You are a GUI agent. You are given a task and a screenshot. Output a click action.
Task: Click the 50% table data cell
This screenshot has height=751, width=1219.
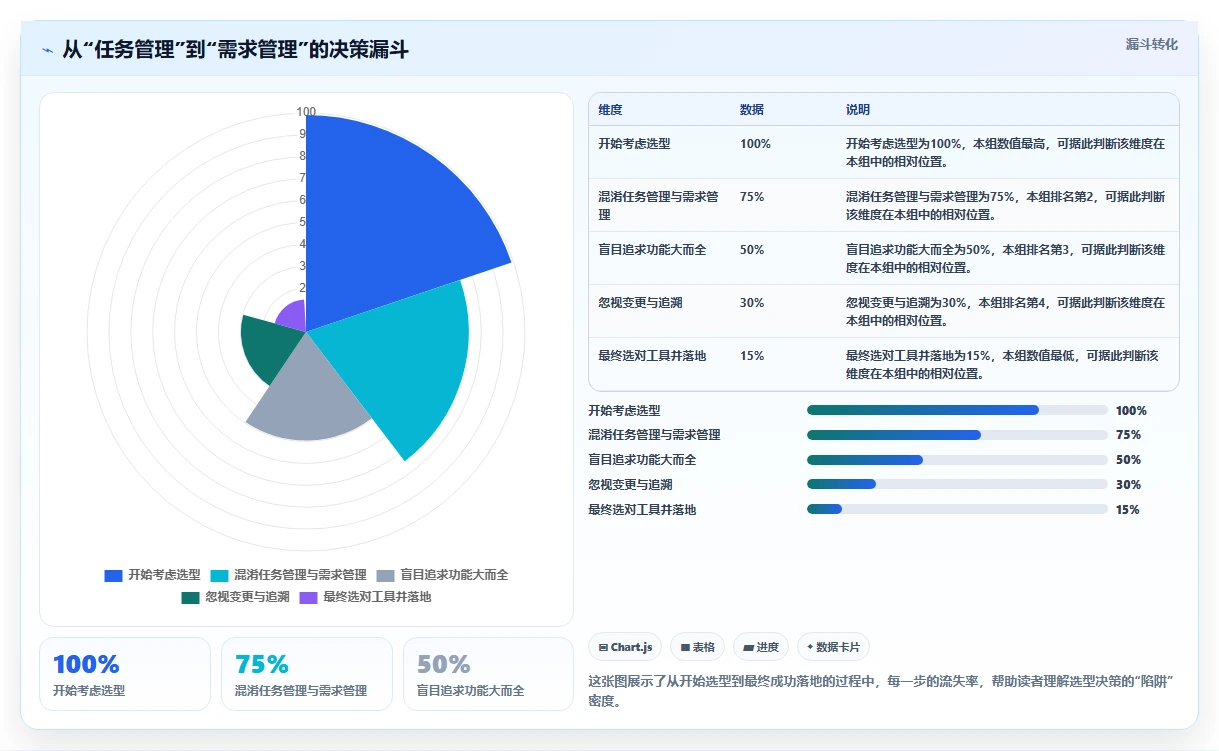pyautogui.click(x=752, y=250)
